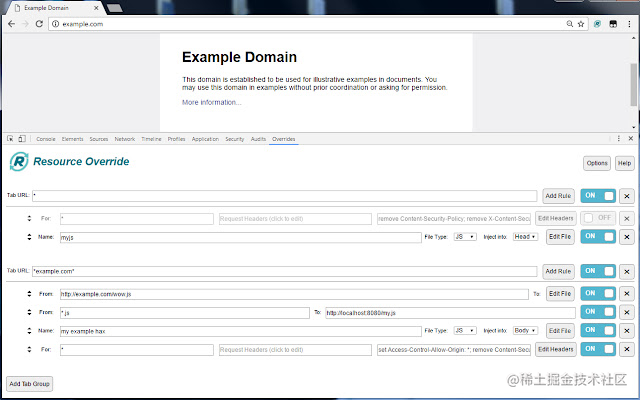
Task: Switch to Sources DevTools tab
Action: click(99, 139)
